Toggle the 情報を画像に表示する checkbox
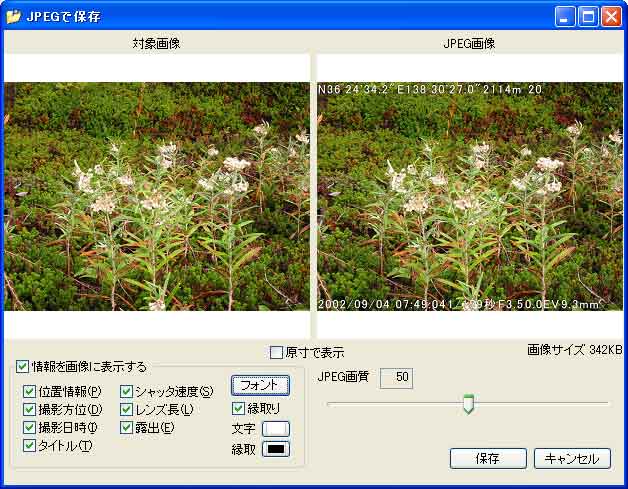Screen dimensions: 628x489 coord(23,367)
